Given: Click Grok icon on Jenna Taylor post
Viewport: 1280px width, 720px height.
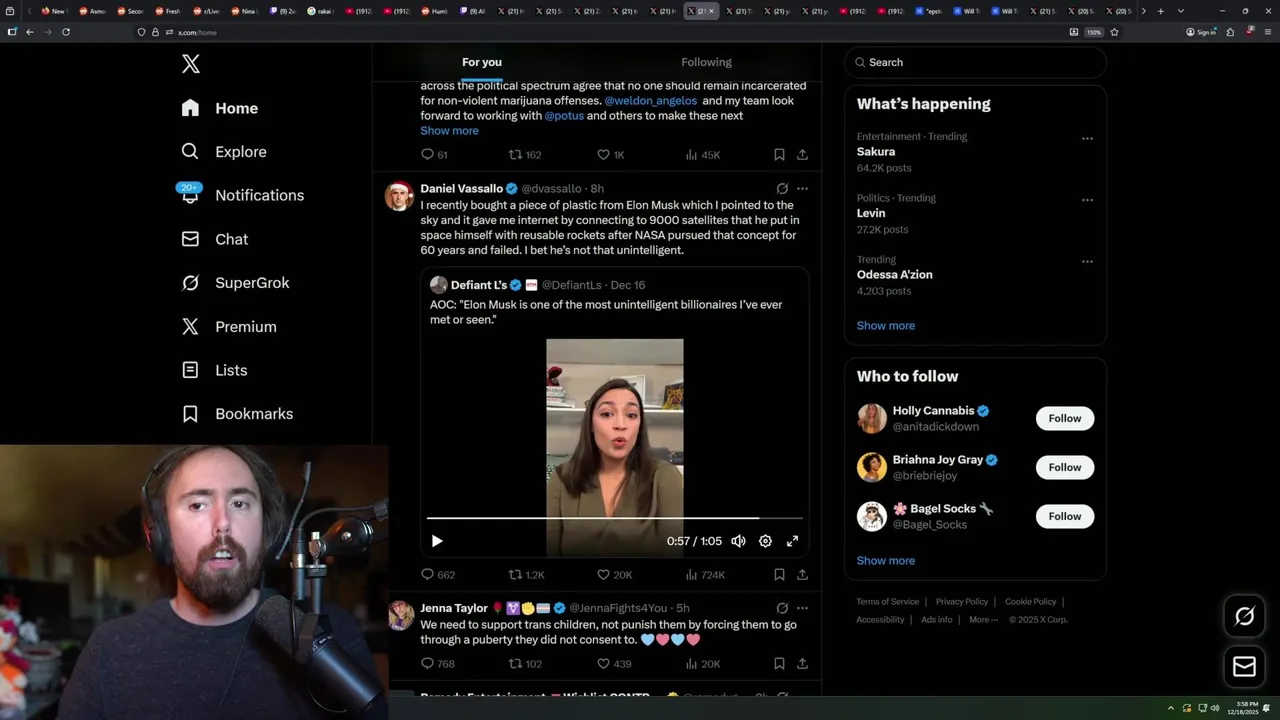Looking at the screenshot, I should pos(782,608).
